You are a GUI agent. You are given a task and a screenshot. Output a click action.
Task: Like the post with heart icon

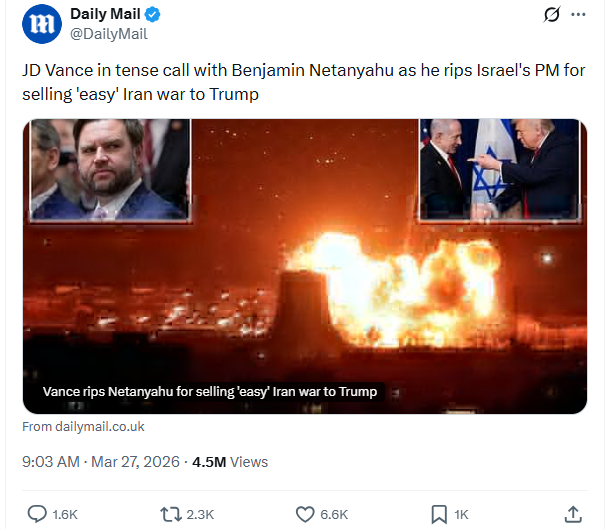pyautogui.click(x=306, y=514)
